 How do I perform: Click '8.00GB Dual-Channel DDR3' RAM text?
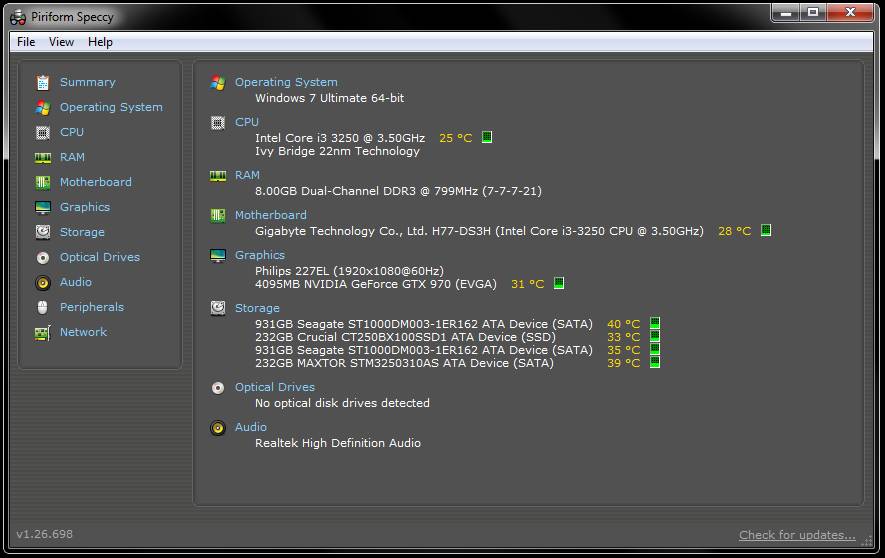[x=335, y=191]
